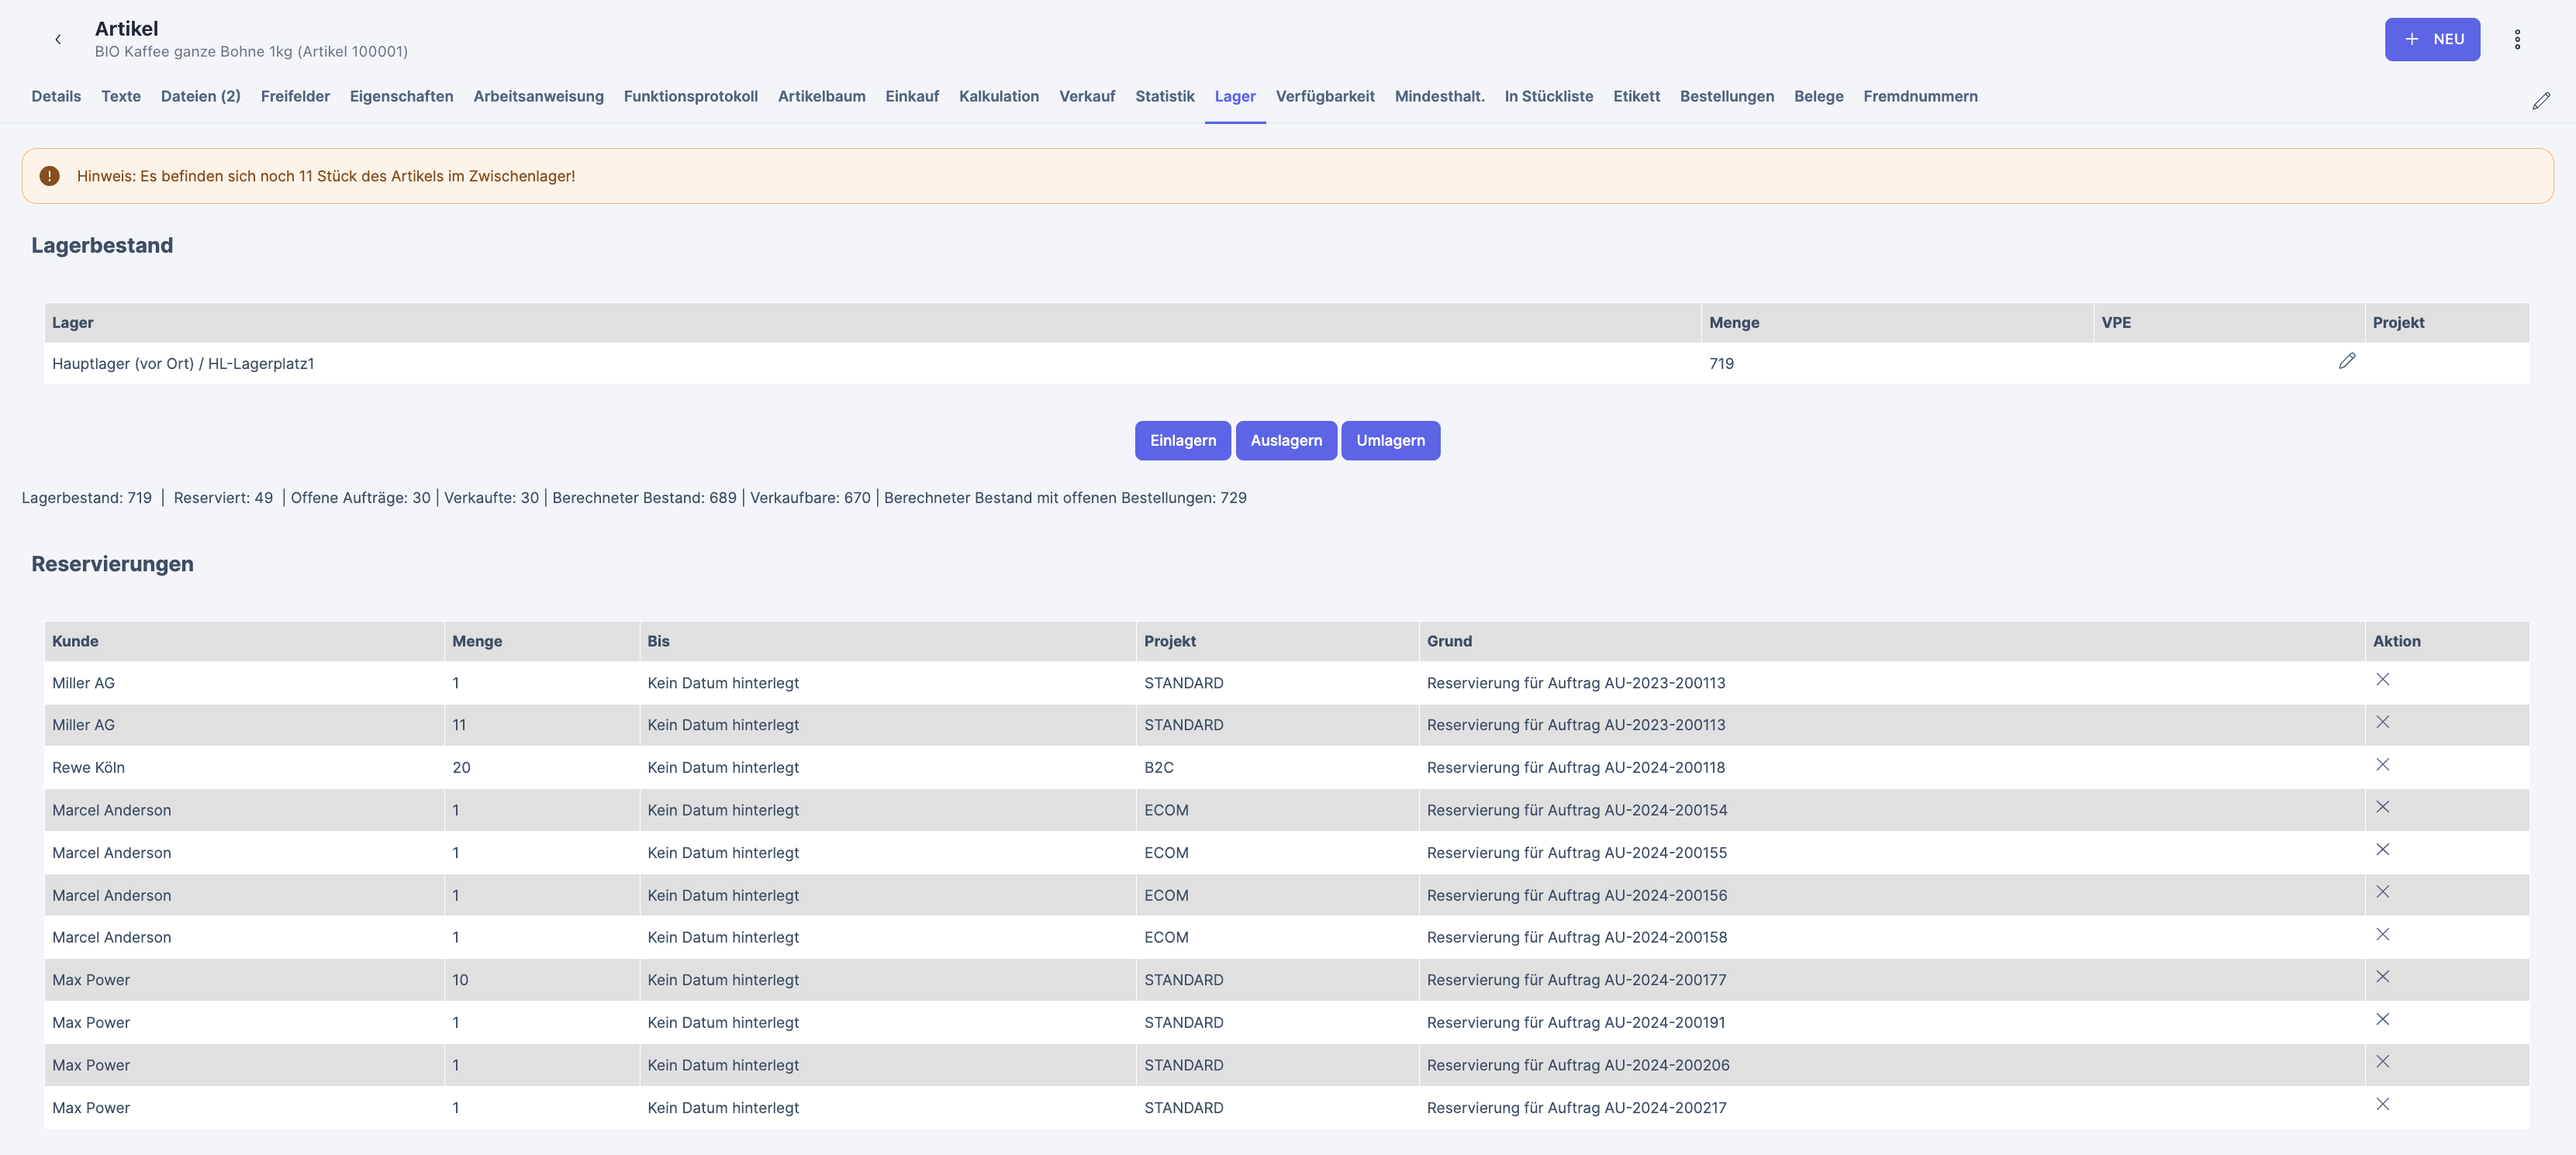Click the warning icon in Hinweis banner
The image size is (2576, 1155).
[49, 176]
